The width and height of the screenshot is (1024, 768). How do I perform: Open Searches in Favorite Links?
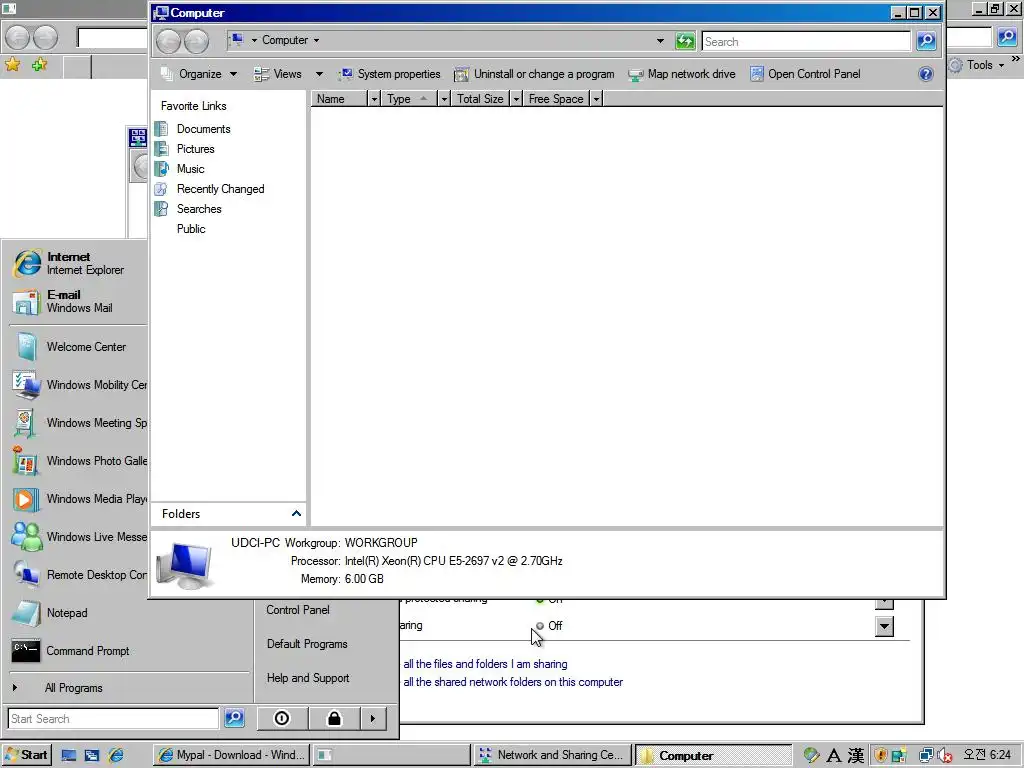[199, 208]
